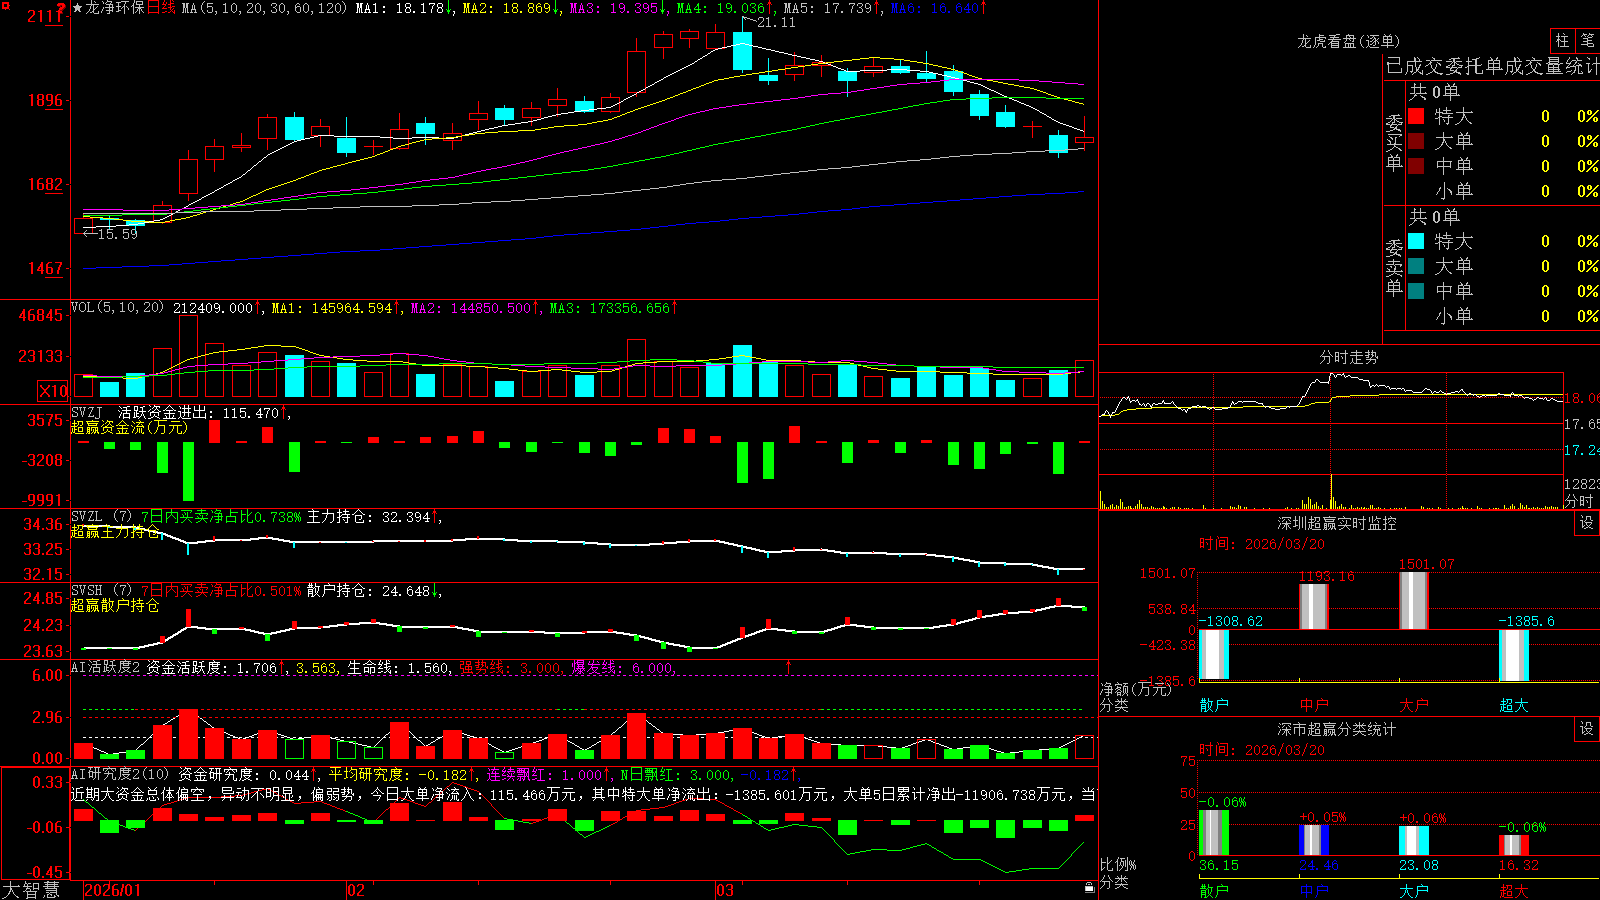Image resolution: width=1600 pixels, height=900 pixels.
Task: Click the 超大 bar valued -1385.6
Action: click(1514, 655)
